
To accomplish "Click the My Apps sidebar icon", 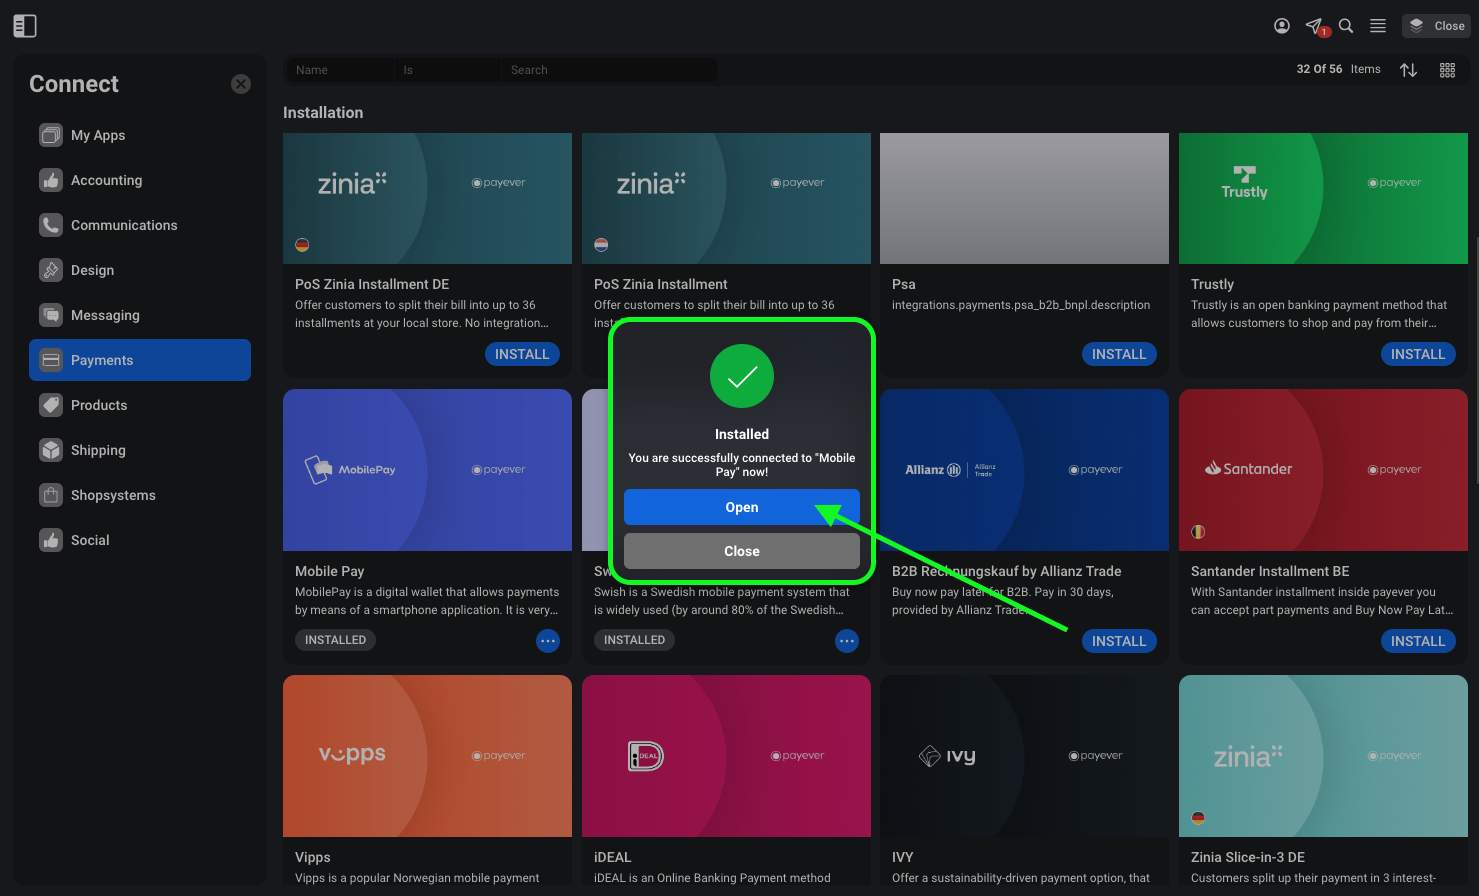I will coord(51,135).
